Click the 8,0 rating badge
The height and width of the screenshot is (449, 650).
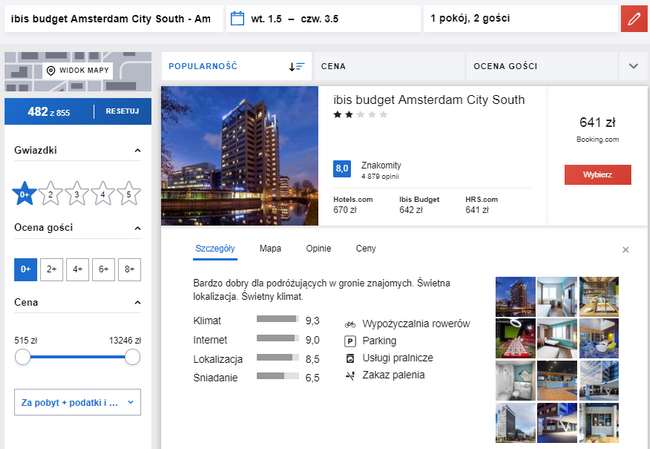tap(342, 169)
